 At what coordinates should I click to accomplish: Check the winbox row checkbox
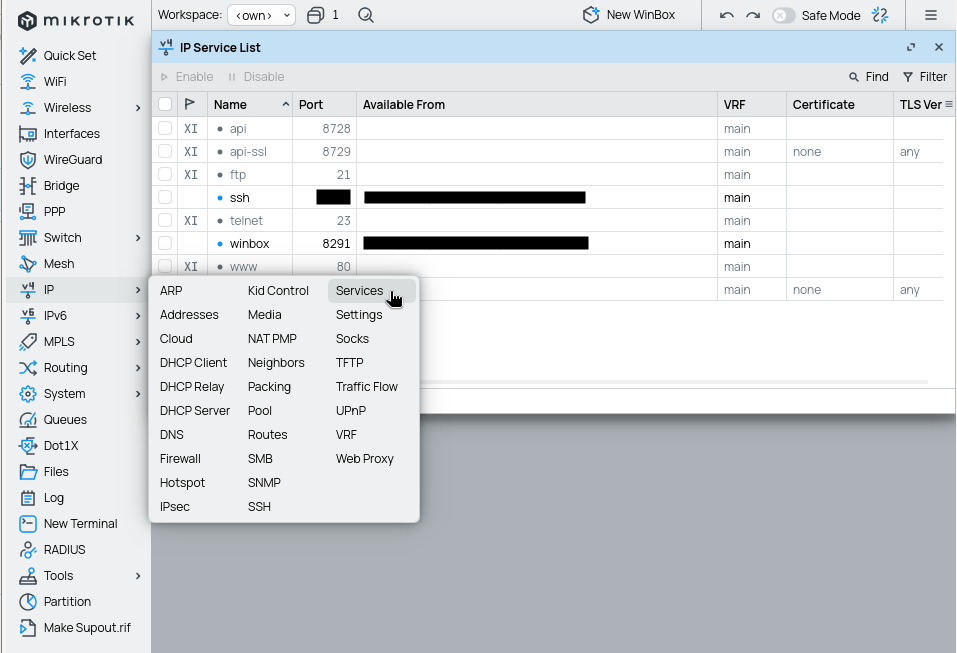(165, 243)
